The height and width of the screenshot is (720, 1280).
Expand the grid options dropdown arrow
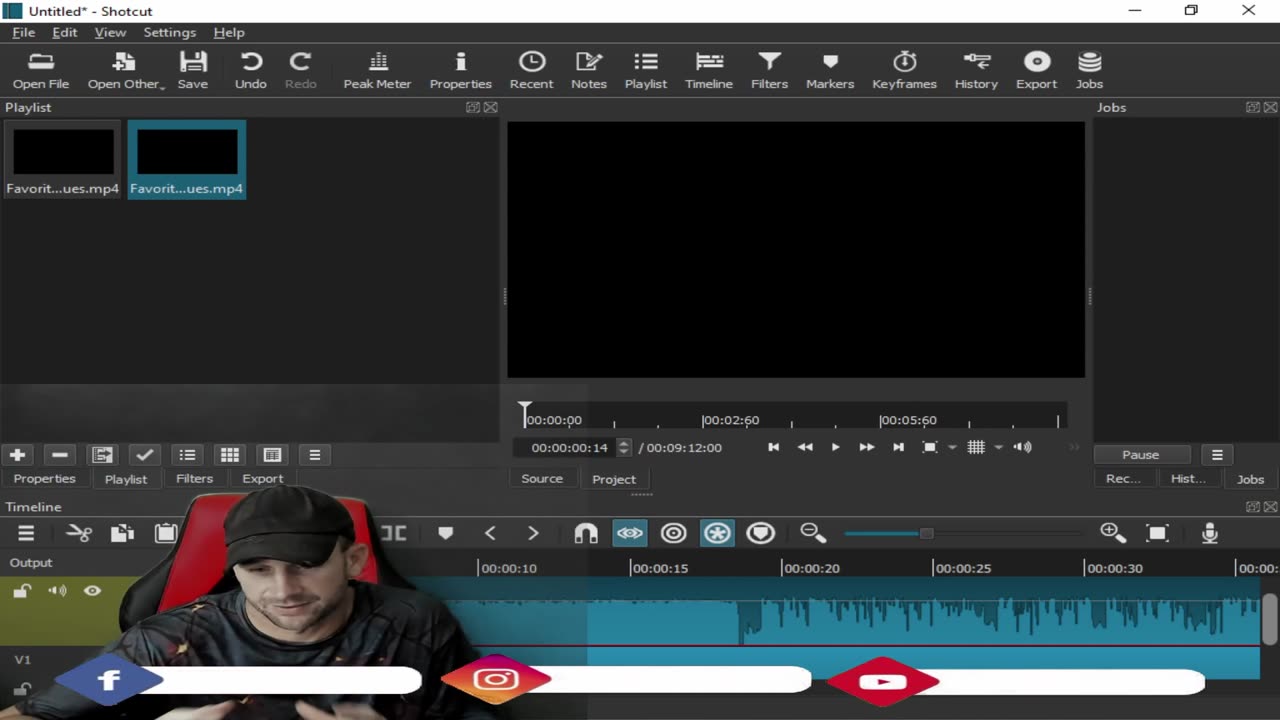point(998,448)
